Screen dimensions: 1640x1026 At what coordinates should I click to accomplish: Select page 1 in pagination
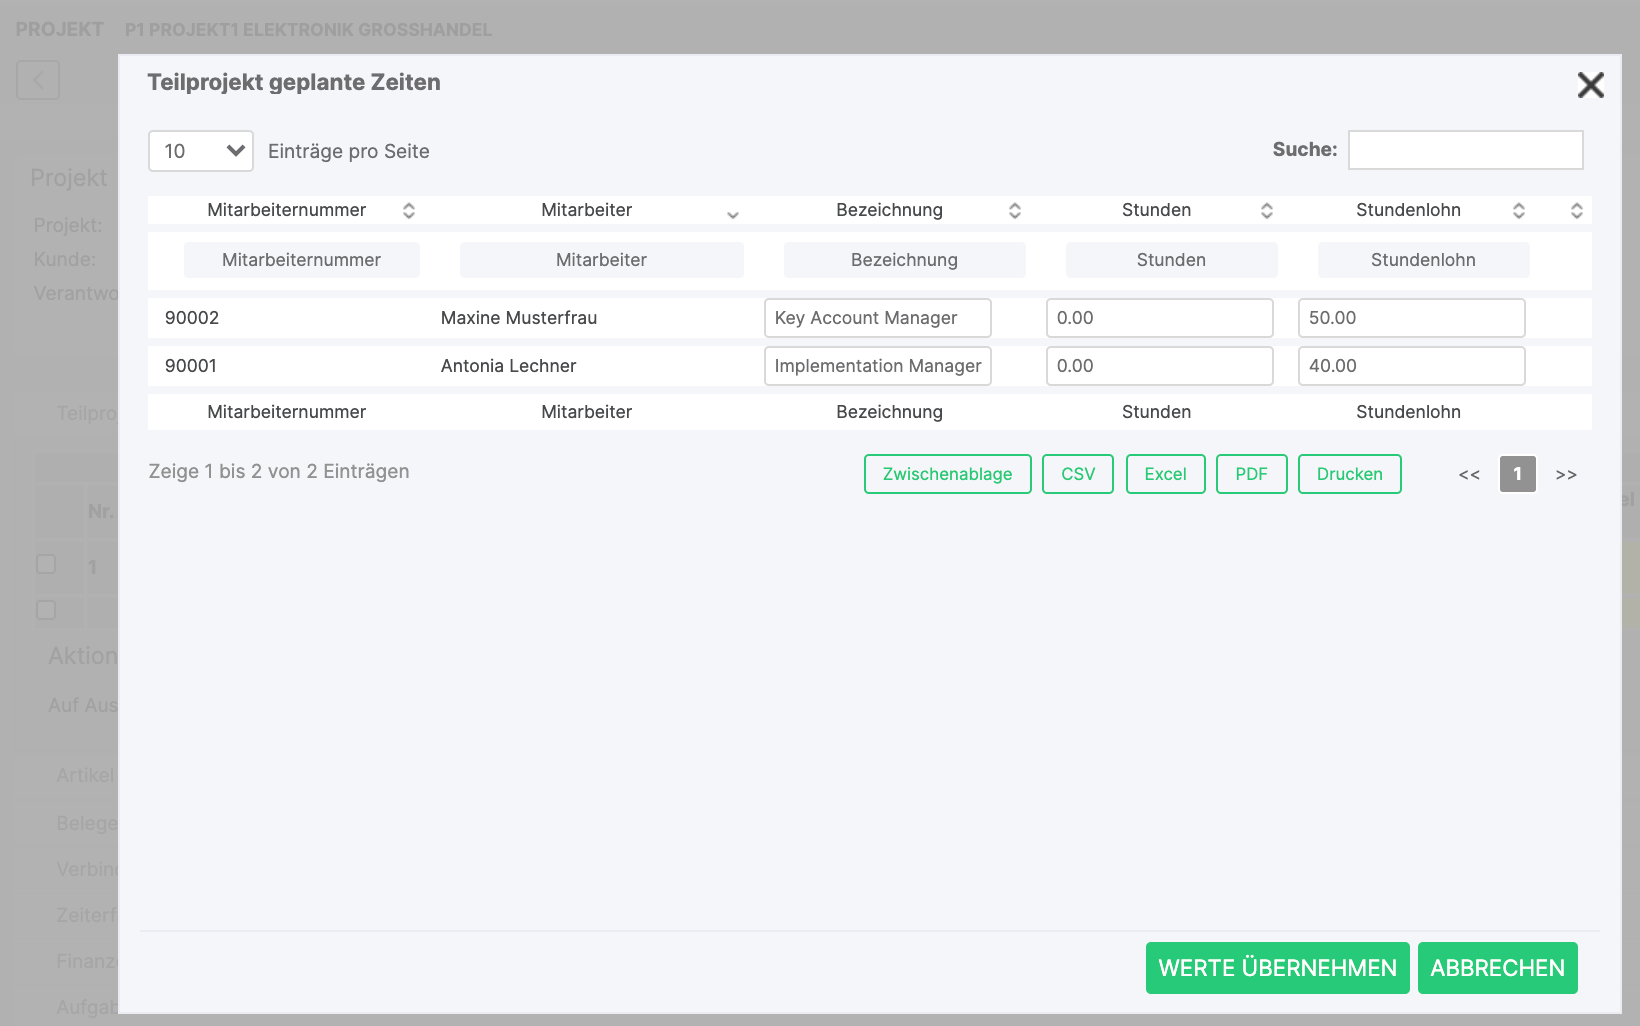(1517, 474)
